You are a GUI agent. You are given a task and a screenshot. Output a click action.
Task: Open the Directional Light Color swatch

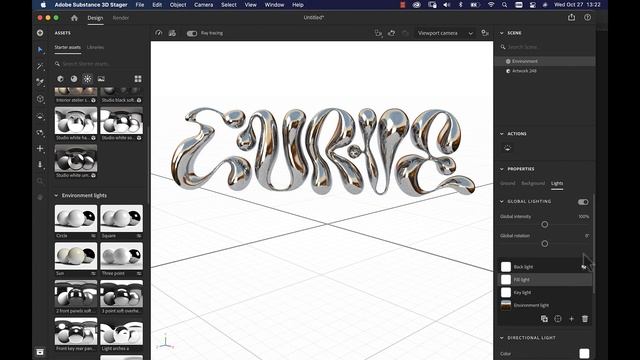click(x=584, y=353)
